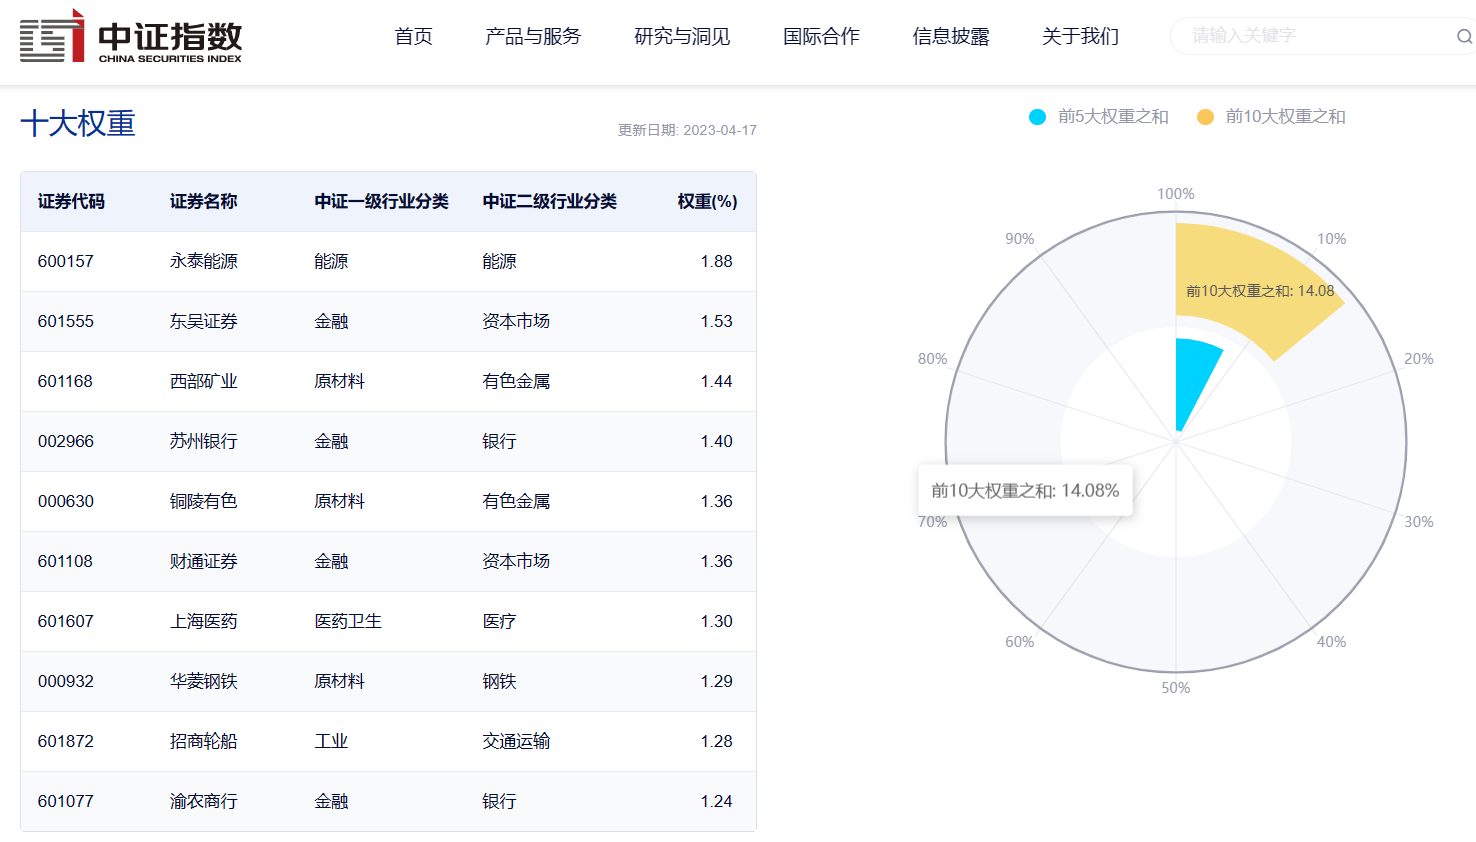
Task: Select the 招商轮船 name cell
Action: 203,742
